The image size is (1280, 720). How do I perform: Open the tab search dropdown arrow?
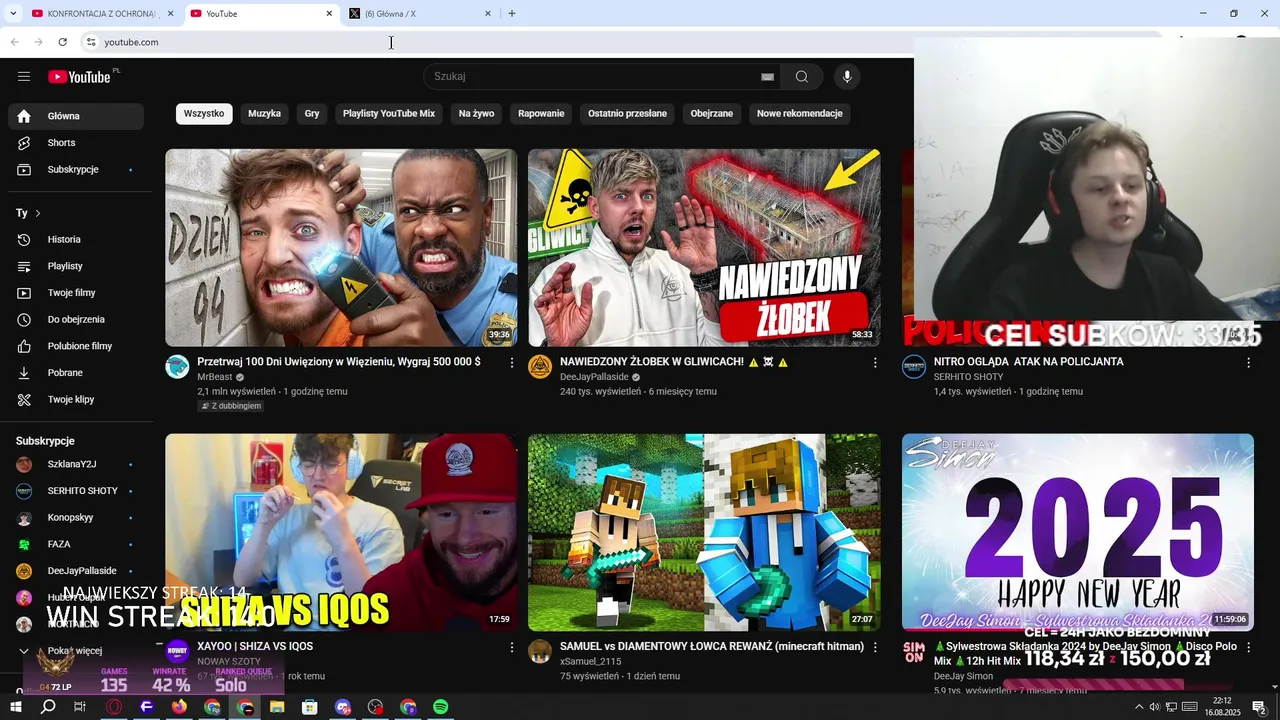pyautogui.click(x=13, y=14)
